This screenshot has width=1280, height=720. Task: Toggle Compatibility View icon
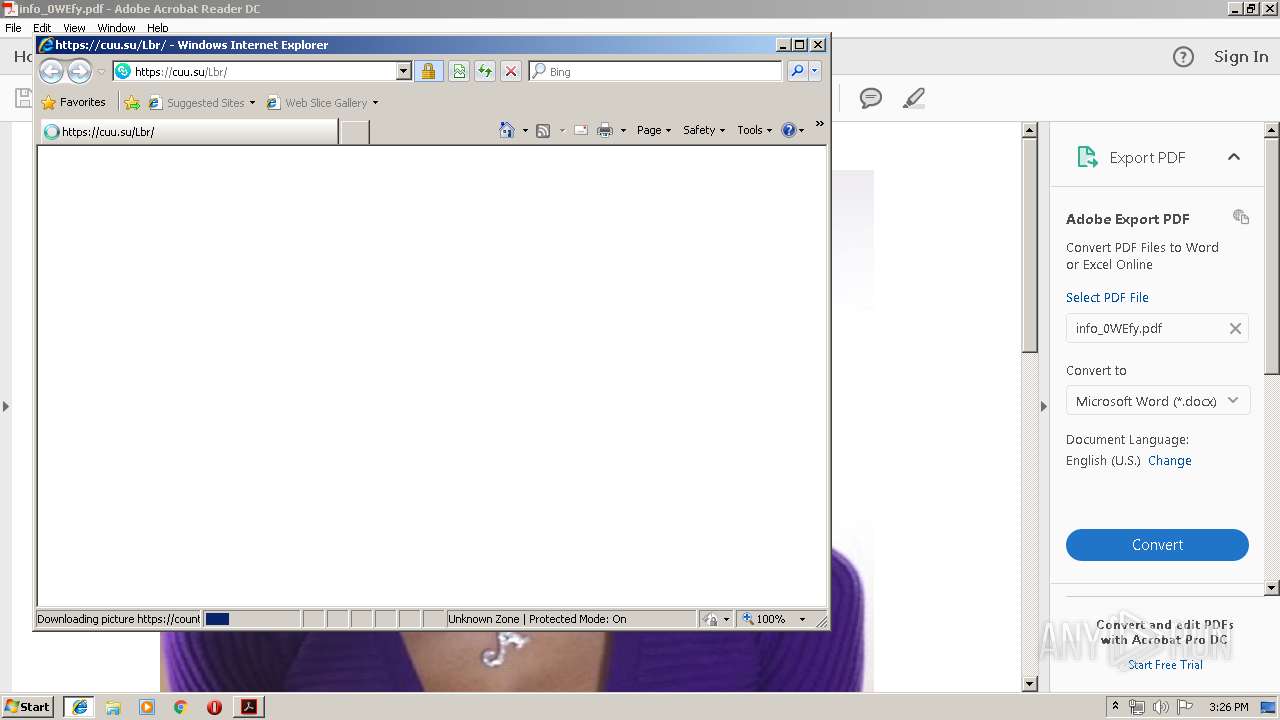pyautogui.click(x=459, y=71)
